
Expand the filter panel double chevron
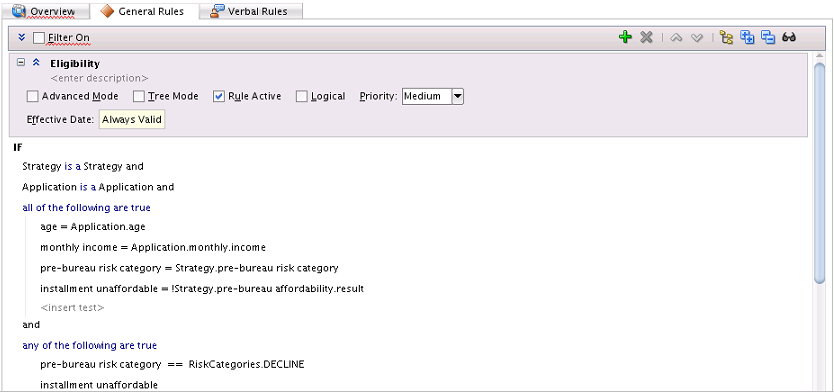(22, 37)
